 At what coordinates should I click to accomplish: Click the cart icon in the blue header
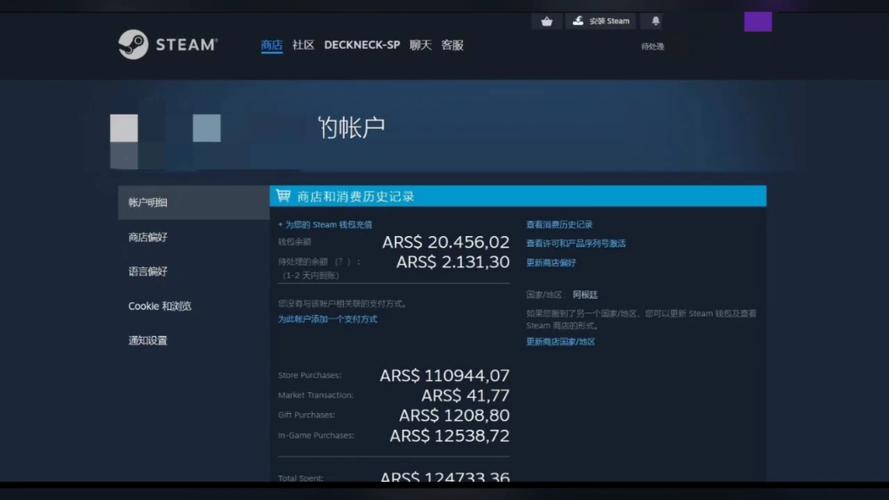click(x=283, y=196)
